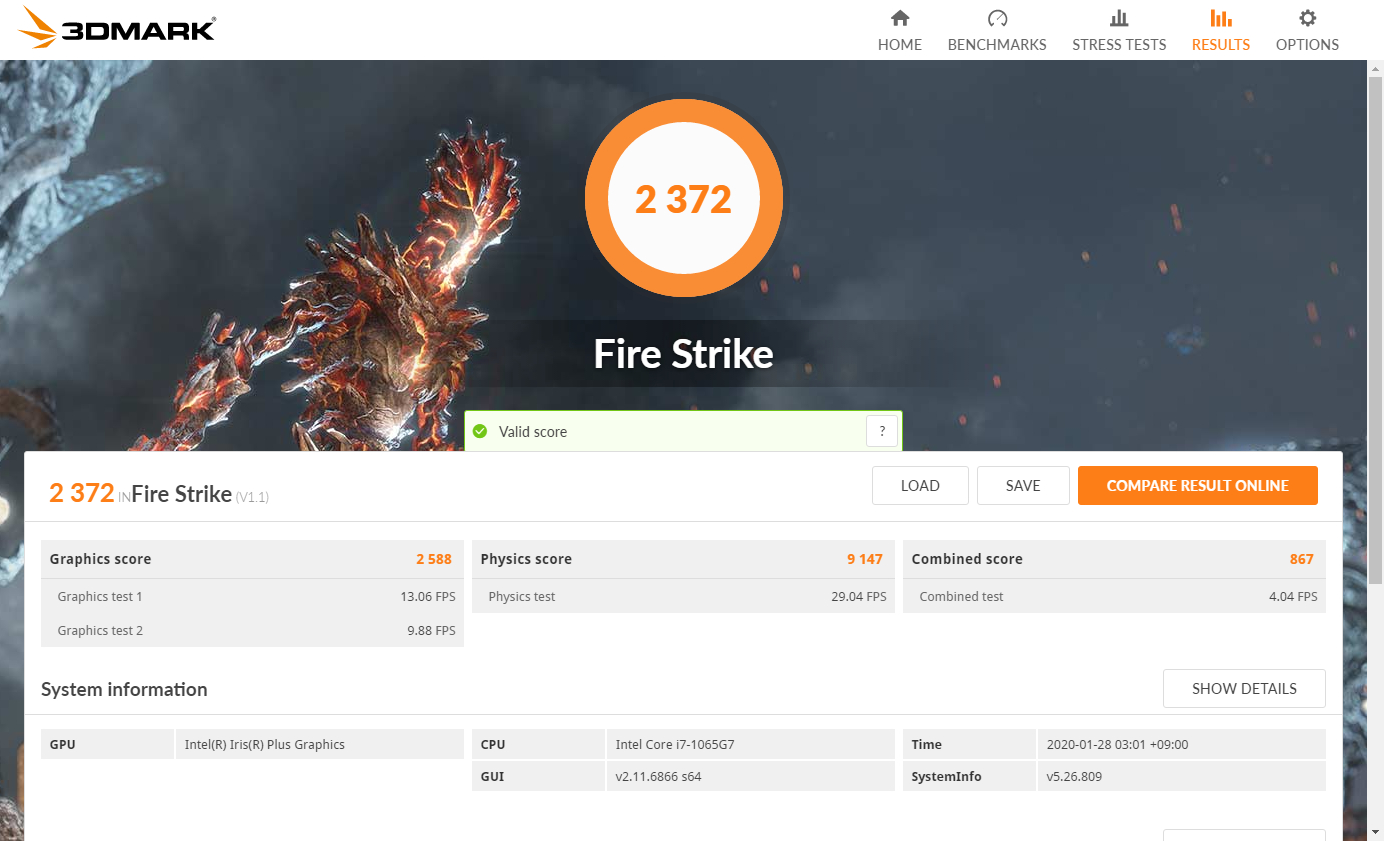Click the Graphics score header row
The height and width of the screenshot is (841, 1384).
[252, 559]
